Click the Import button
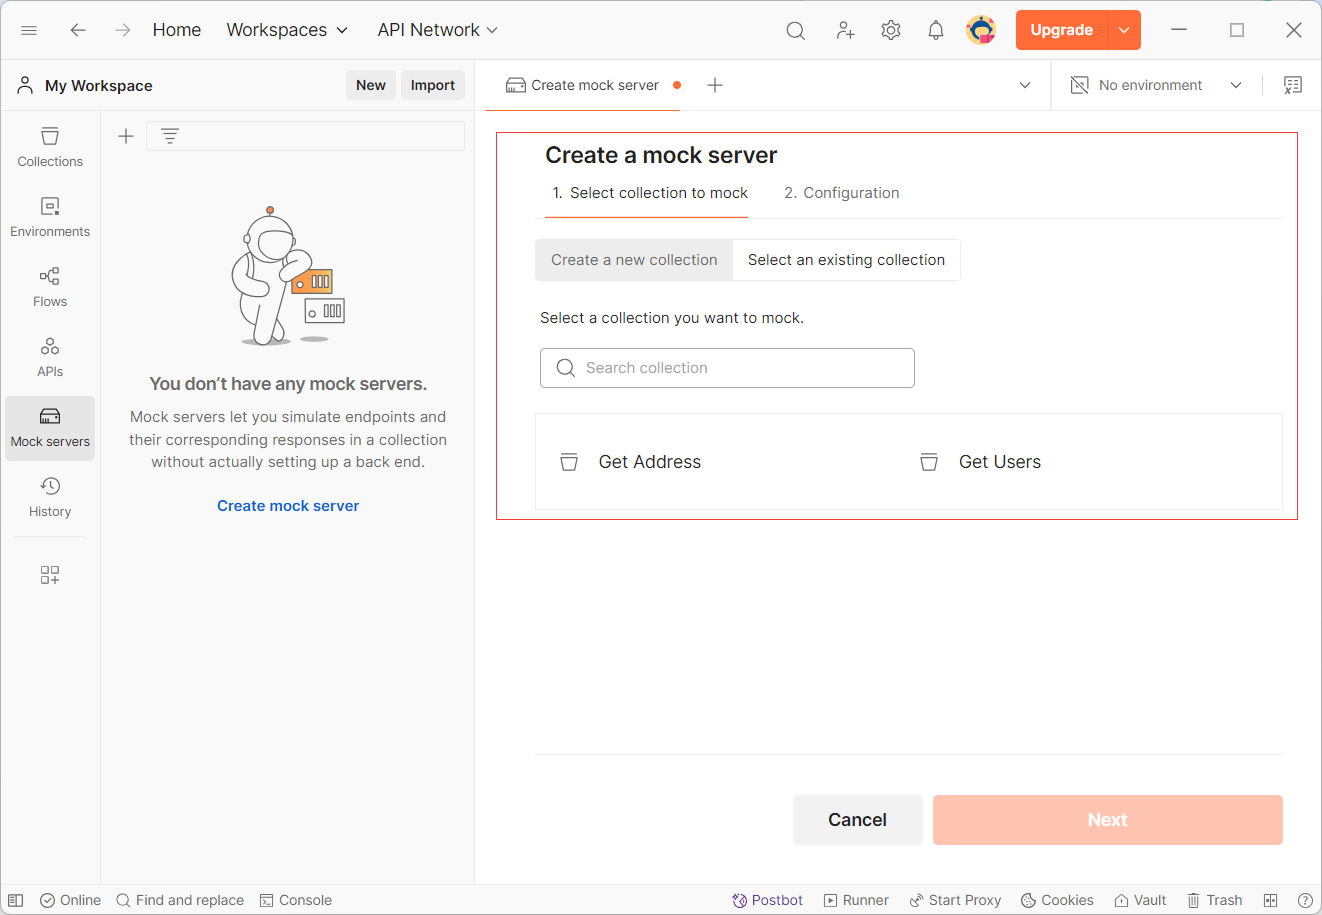1322x915 pixels. pyautogui.click(x=433, y=85)
